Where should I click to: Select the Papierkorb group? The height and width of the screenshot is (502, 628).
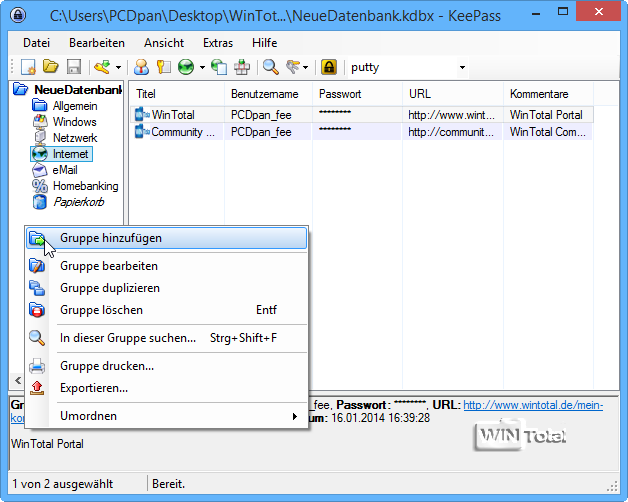[x=78, y=202]
